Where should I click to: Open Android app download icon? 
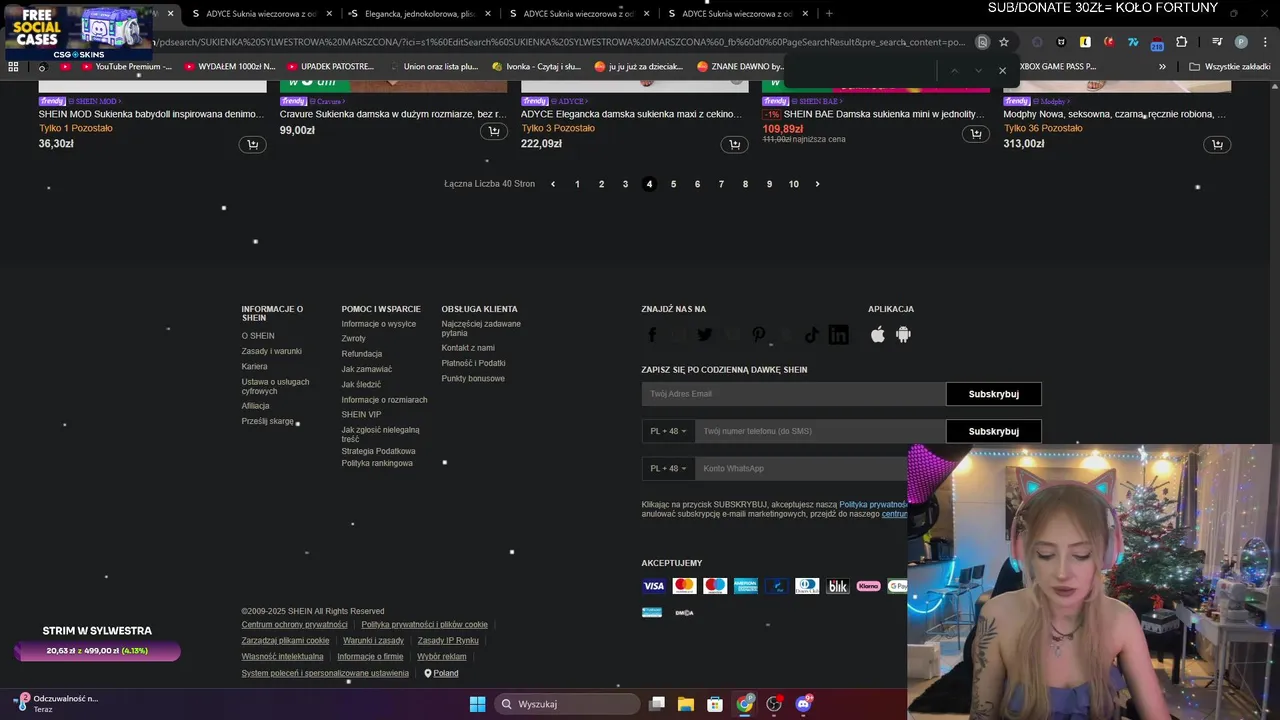point(904,335)
